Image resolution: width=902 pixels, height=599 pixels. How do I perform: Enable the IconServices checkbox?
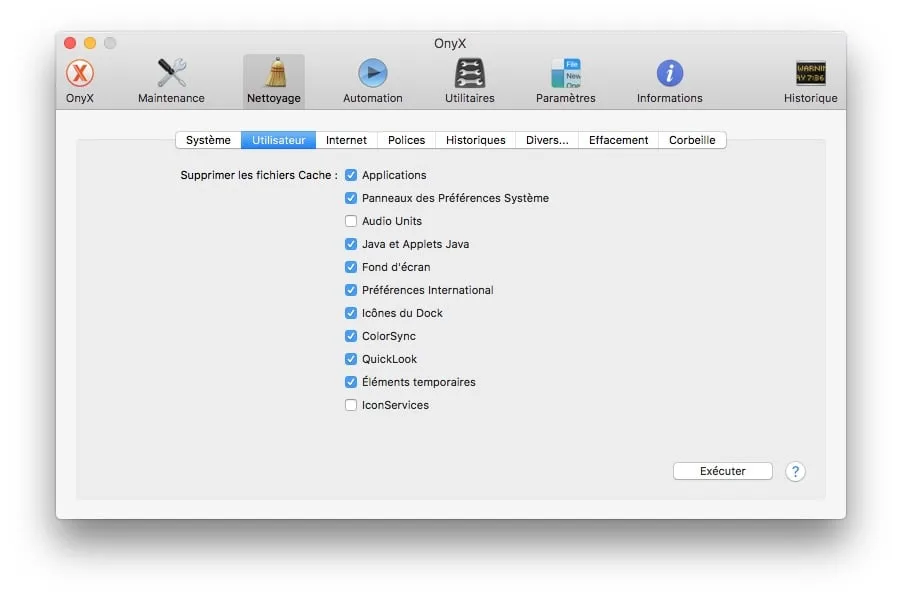point(351,405)
